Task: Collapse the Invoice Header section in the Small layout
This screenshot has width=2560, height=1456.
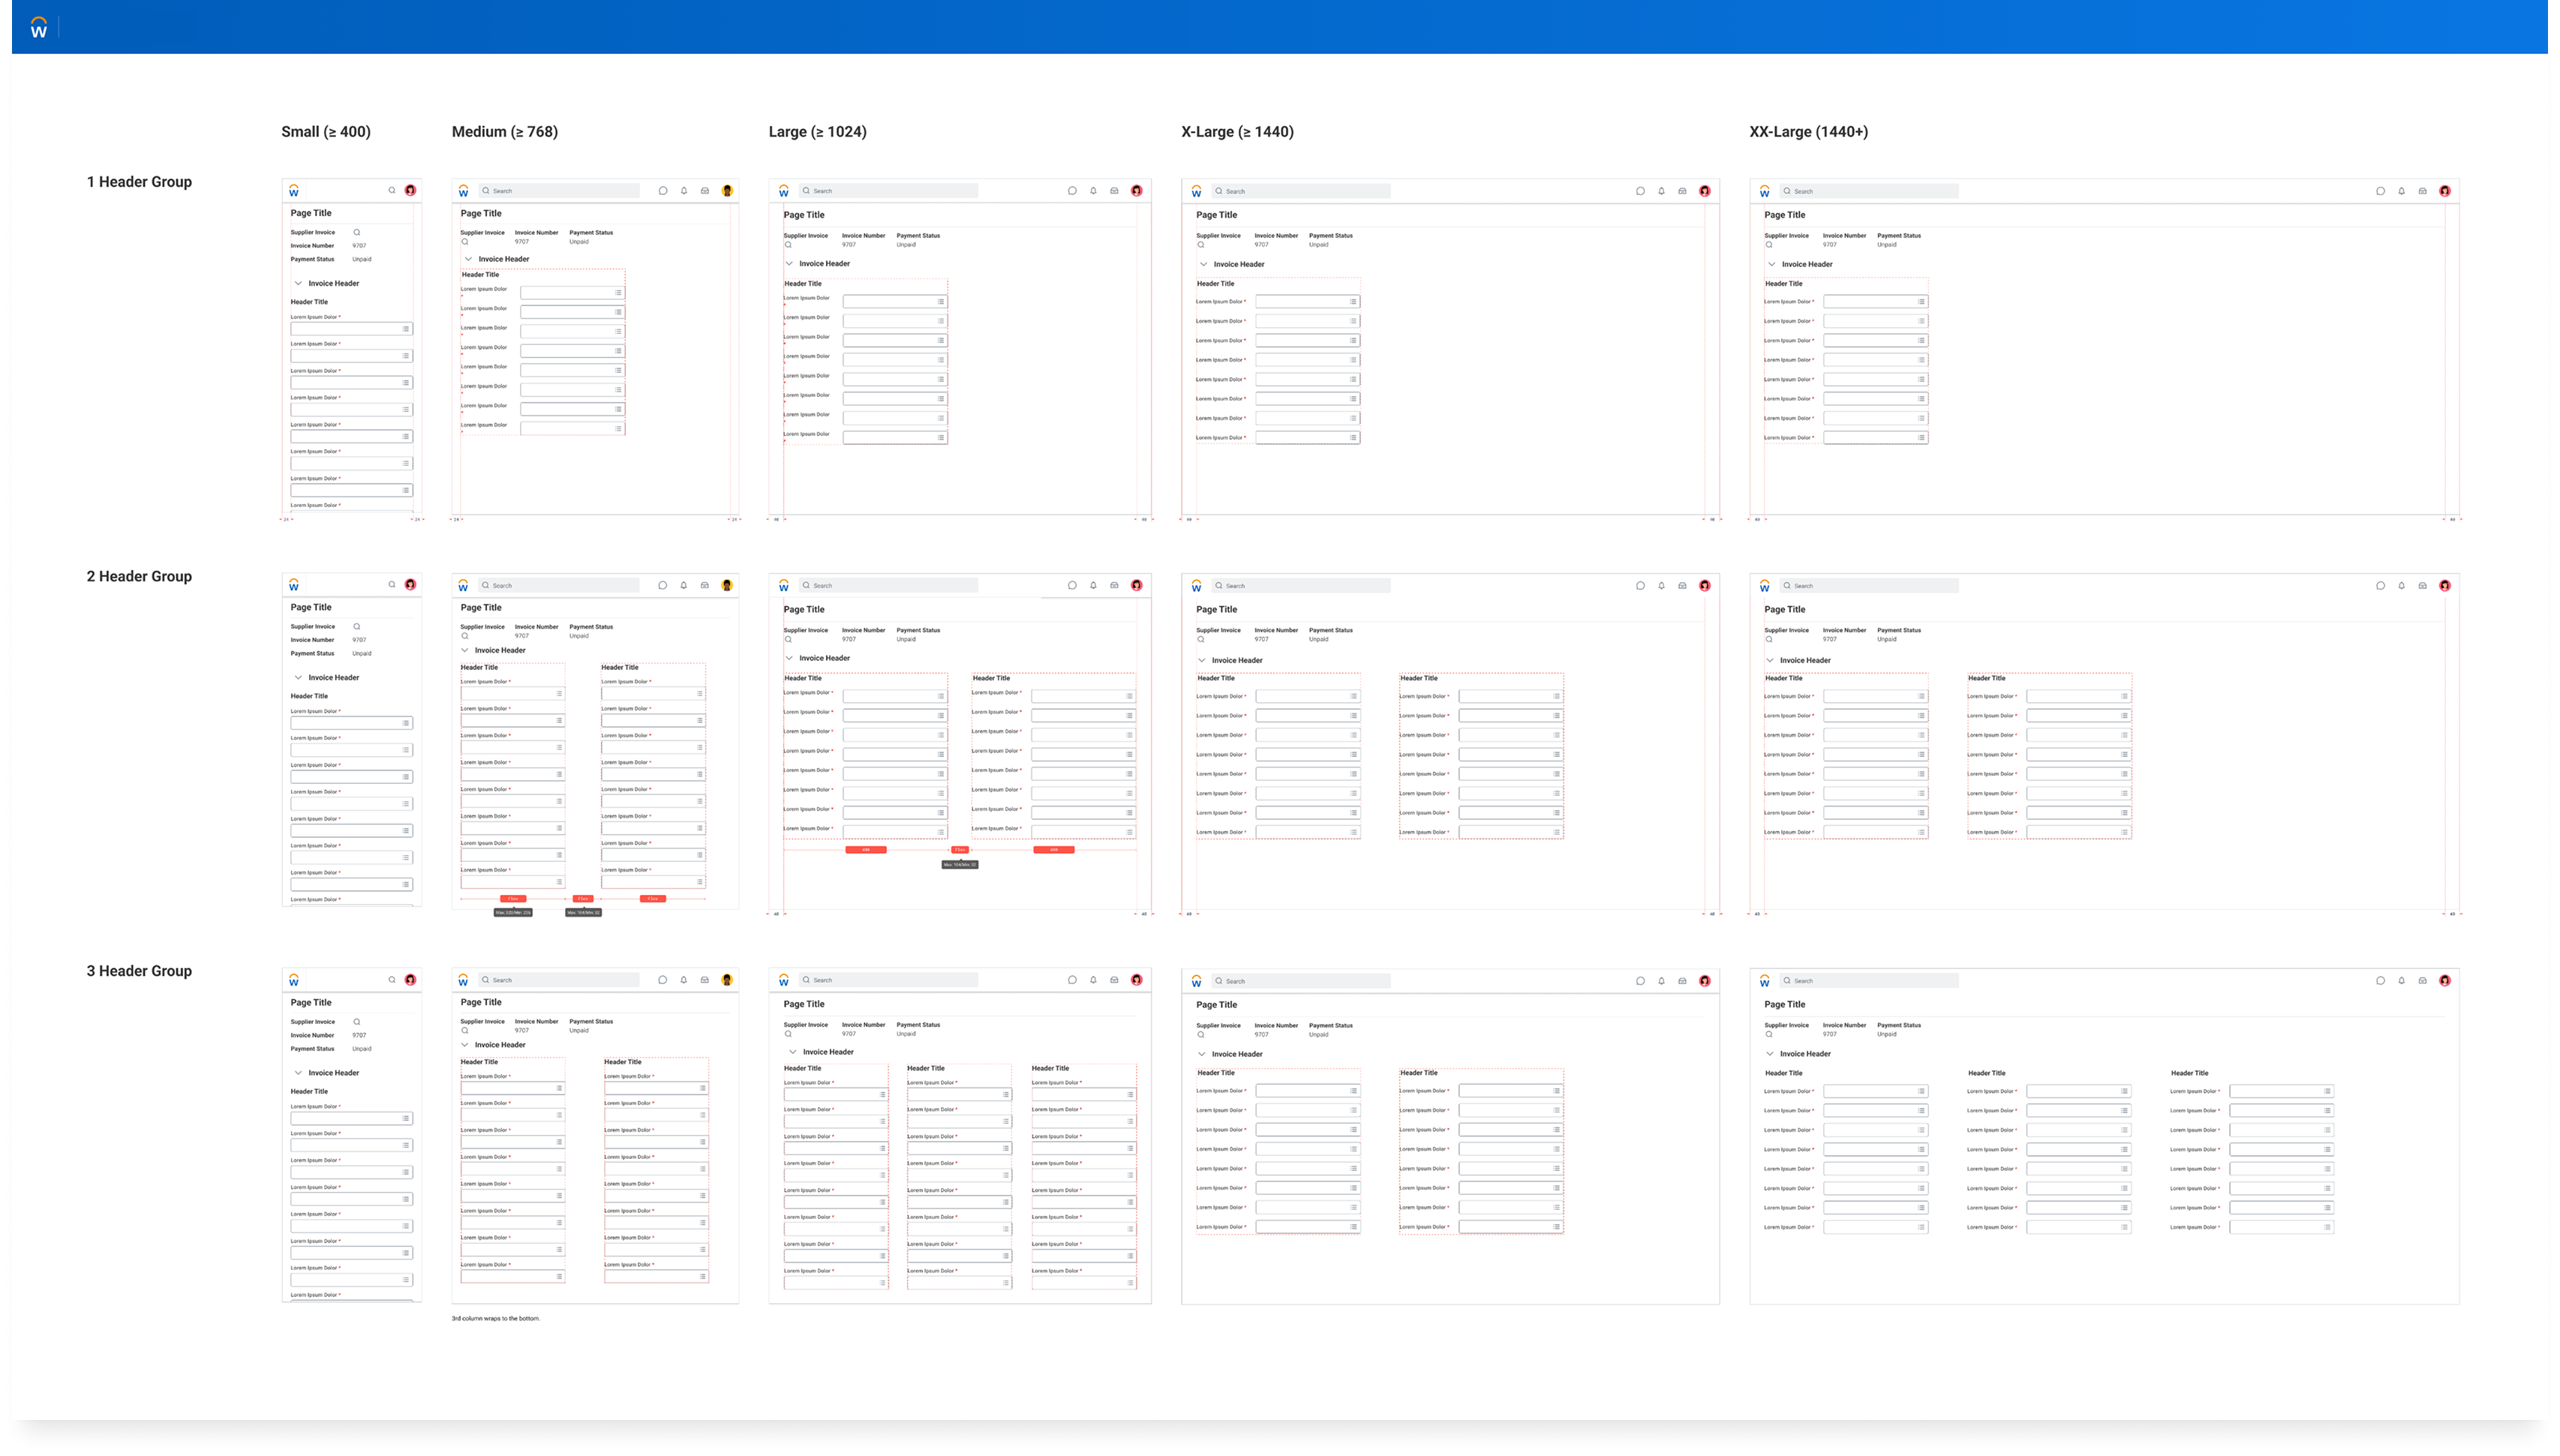Action: tap(298, 283)
